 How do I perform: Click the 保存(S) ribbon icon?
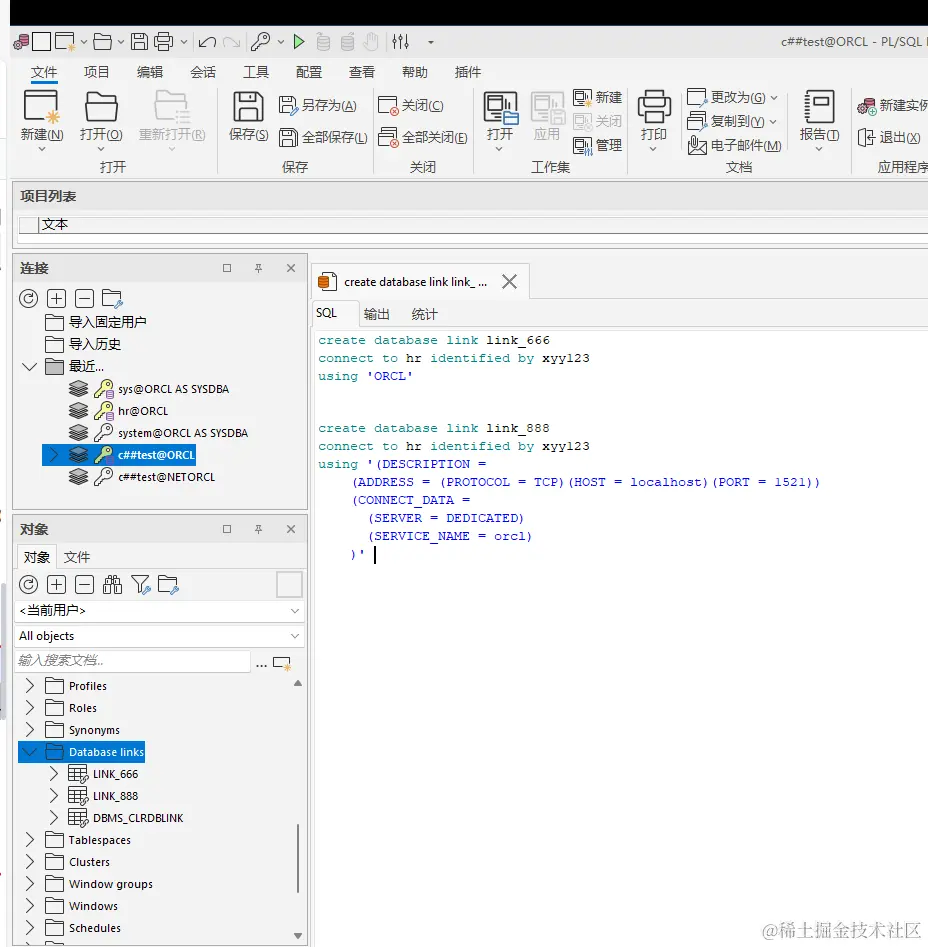[x=248, y=107]
